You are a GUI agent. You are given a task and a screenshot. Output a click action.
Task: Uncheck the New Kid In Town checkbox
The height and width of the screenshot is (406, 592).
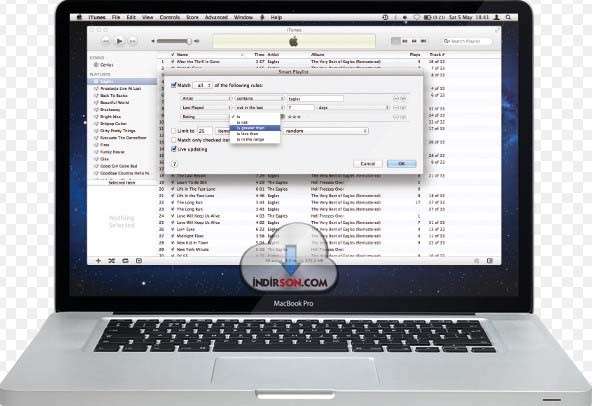173,243
